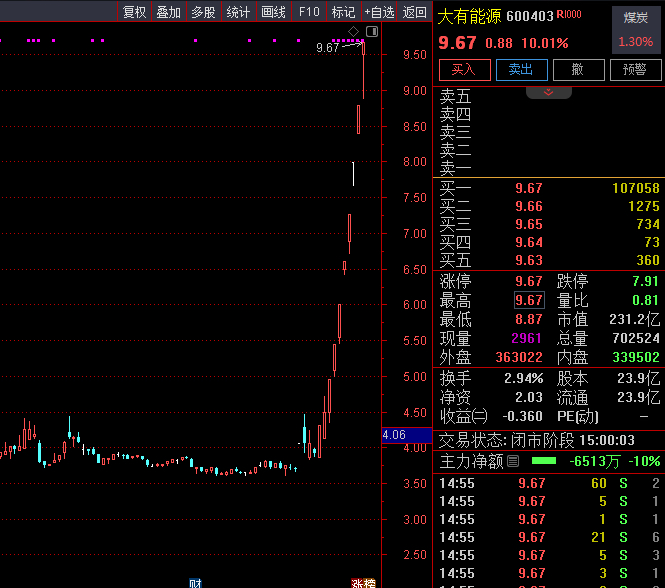Activate the 画线 drawing tool
This screenshot has height=588, width=665.
point(273,12)
